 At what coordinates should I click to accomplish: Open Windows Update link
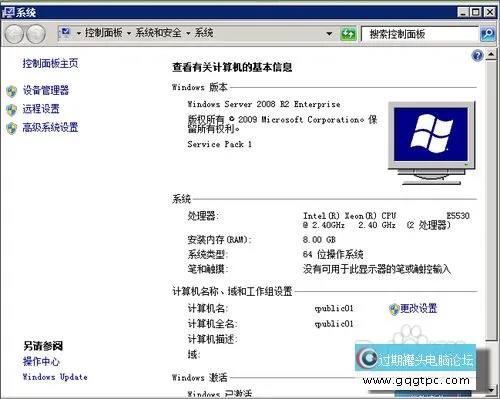pyautogui.click(x=55, y=377)
